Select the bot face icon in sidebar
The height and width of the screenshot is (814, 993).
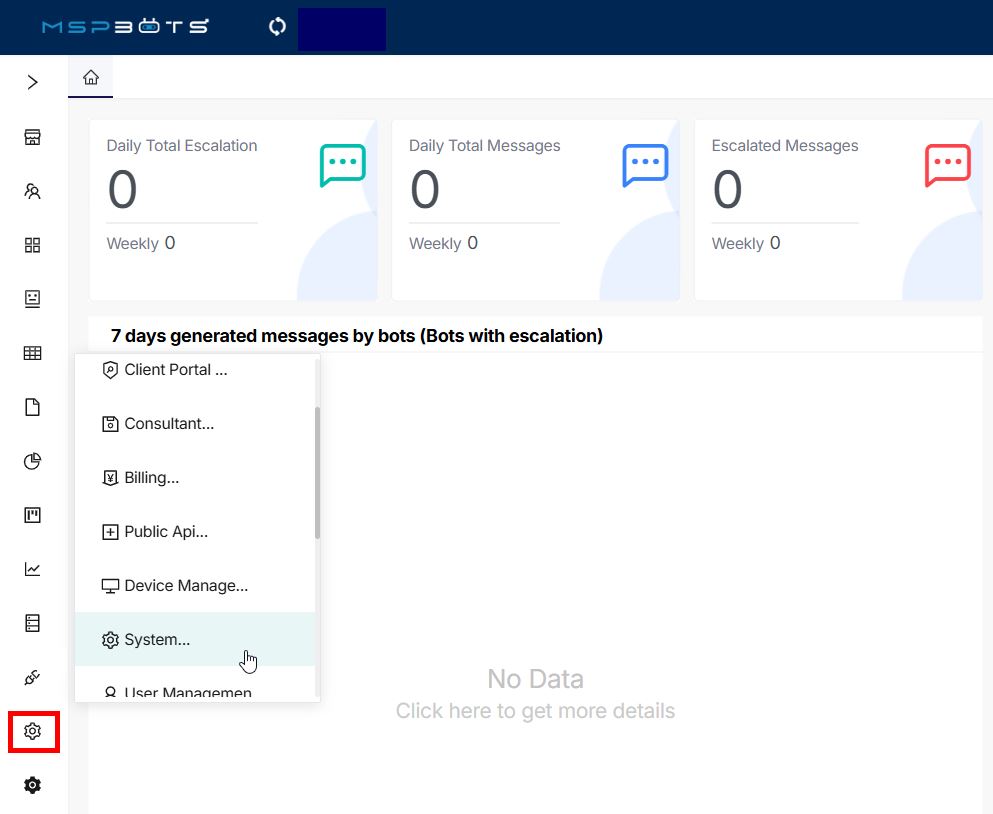click(x=33, y=299)
